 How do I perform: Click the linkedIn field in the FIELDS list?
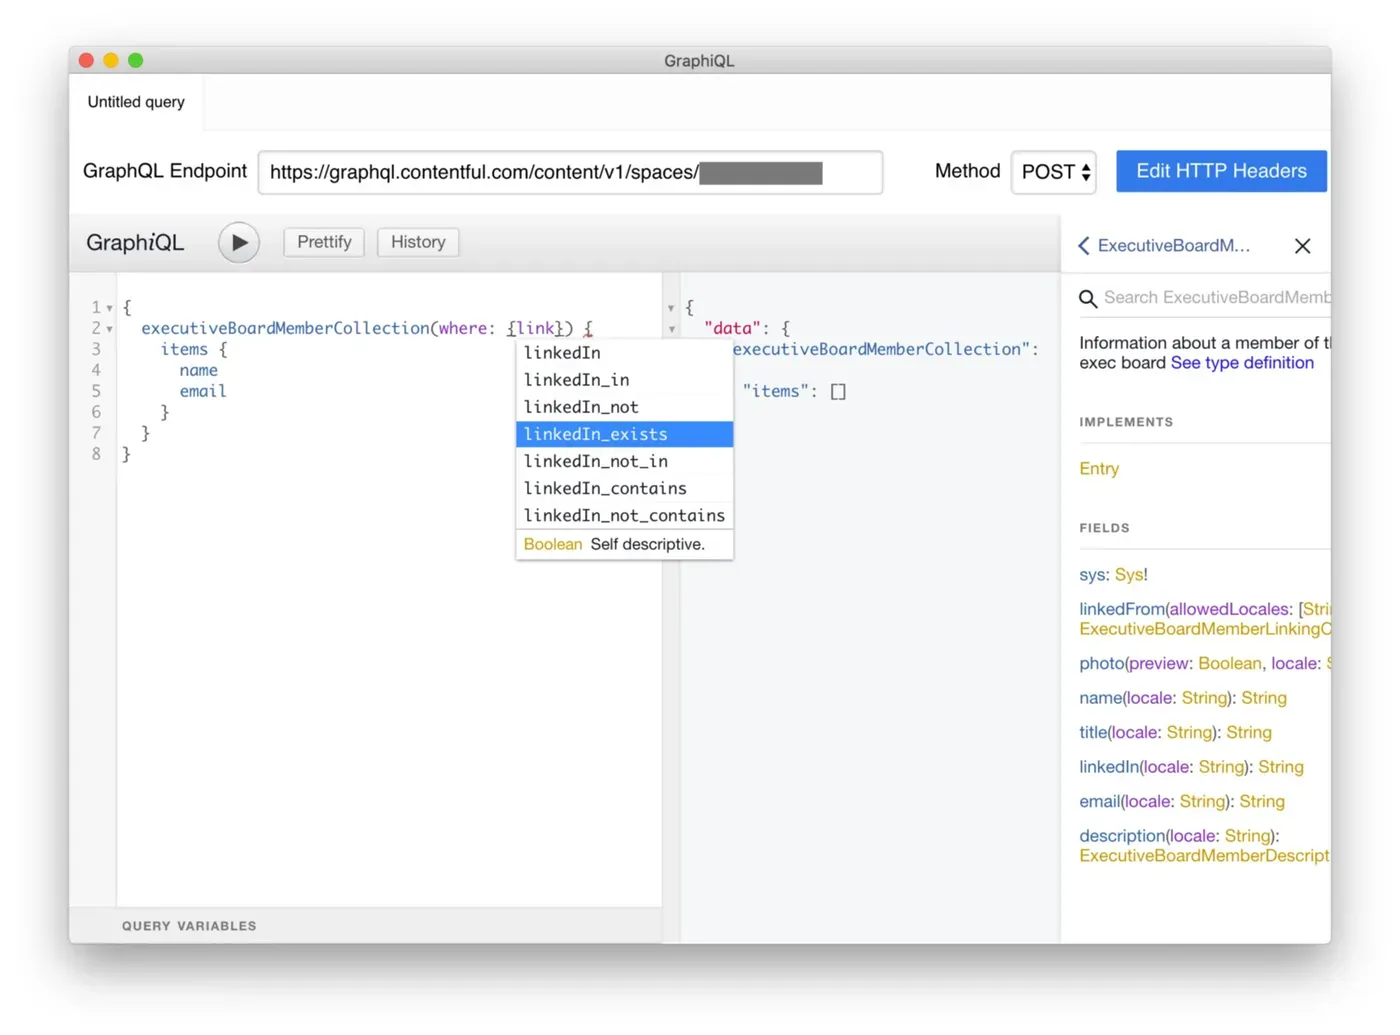click(x=1108, y=767)
